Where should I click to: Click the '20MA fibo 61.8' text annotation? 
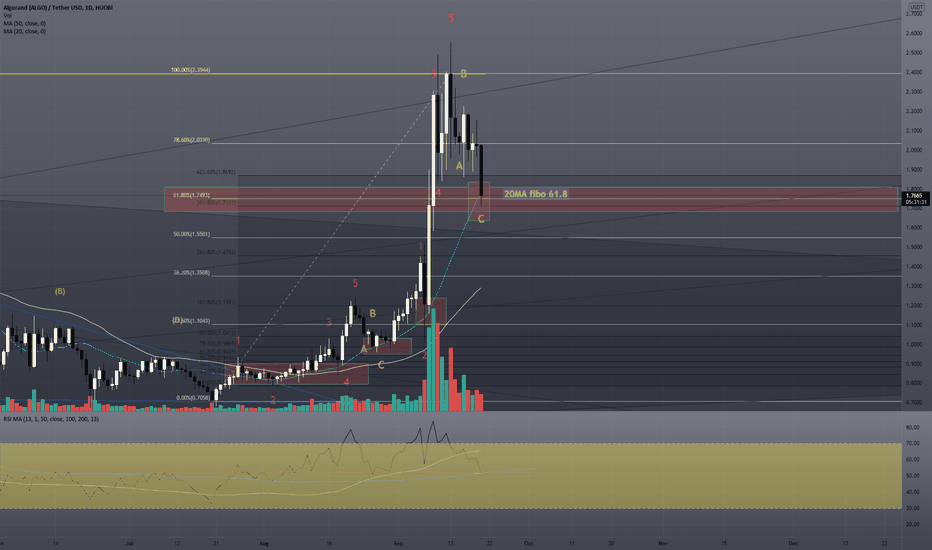pyautogui.click(x=536, y=194)
